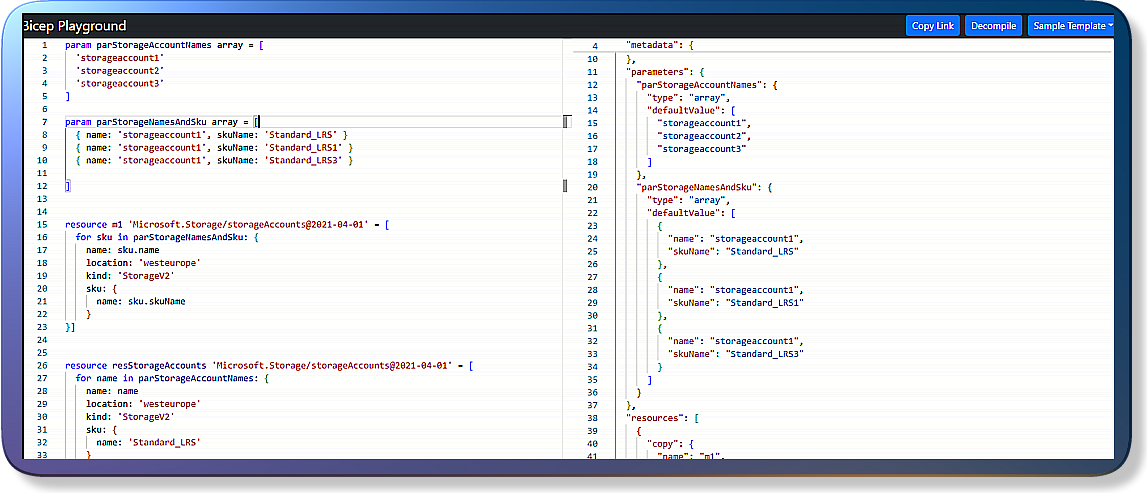1147x493 pixels.
Task: Click line number 30 kind 'StorageV2' in Bicep editor
Action: [130, 416]
